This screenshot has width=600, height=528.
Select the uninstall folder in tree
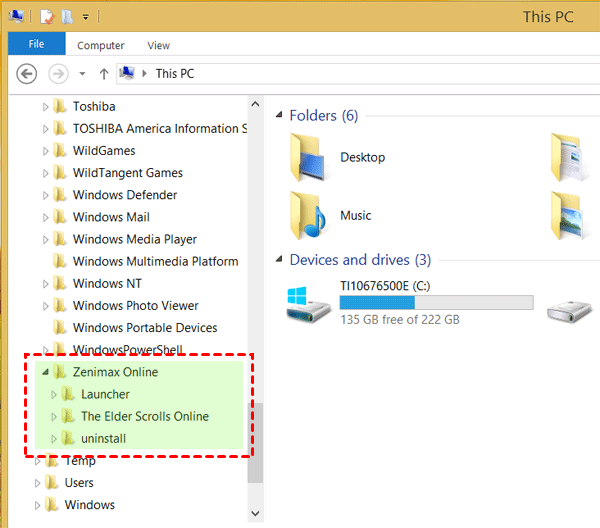click(x=103, y=438)
